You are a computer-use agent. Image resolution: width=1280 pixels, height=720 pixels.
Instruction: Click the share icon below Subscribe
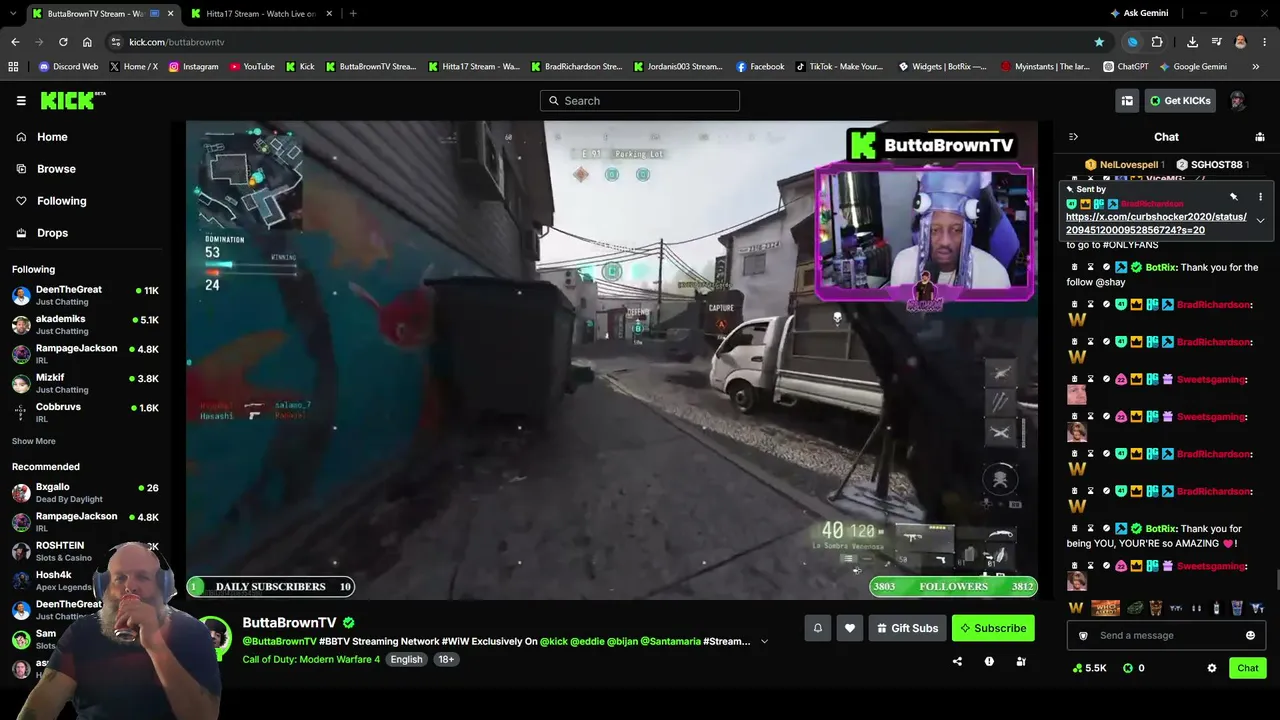[957, 661]
